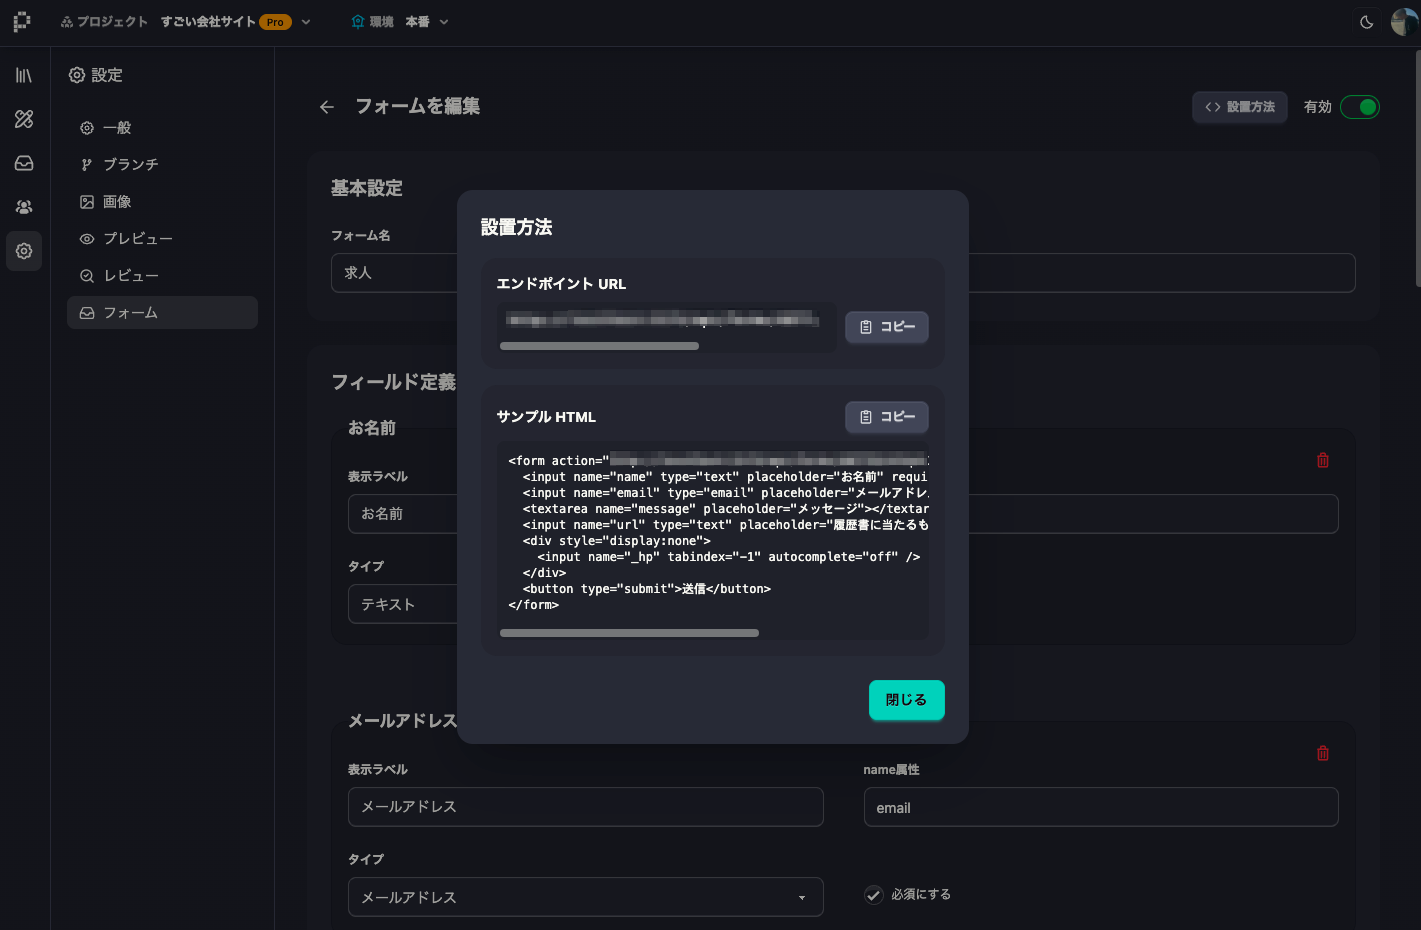Click the お名前 表示ラベル input

point(403,514)
